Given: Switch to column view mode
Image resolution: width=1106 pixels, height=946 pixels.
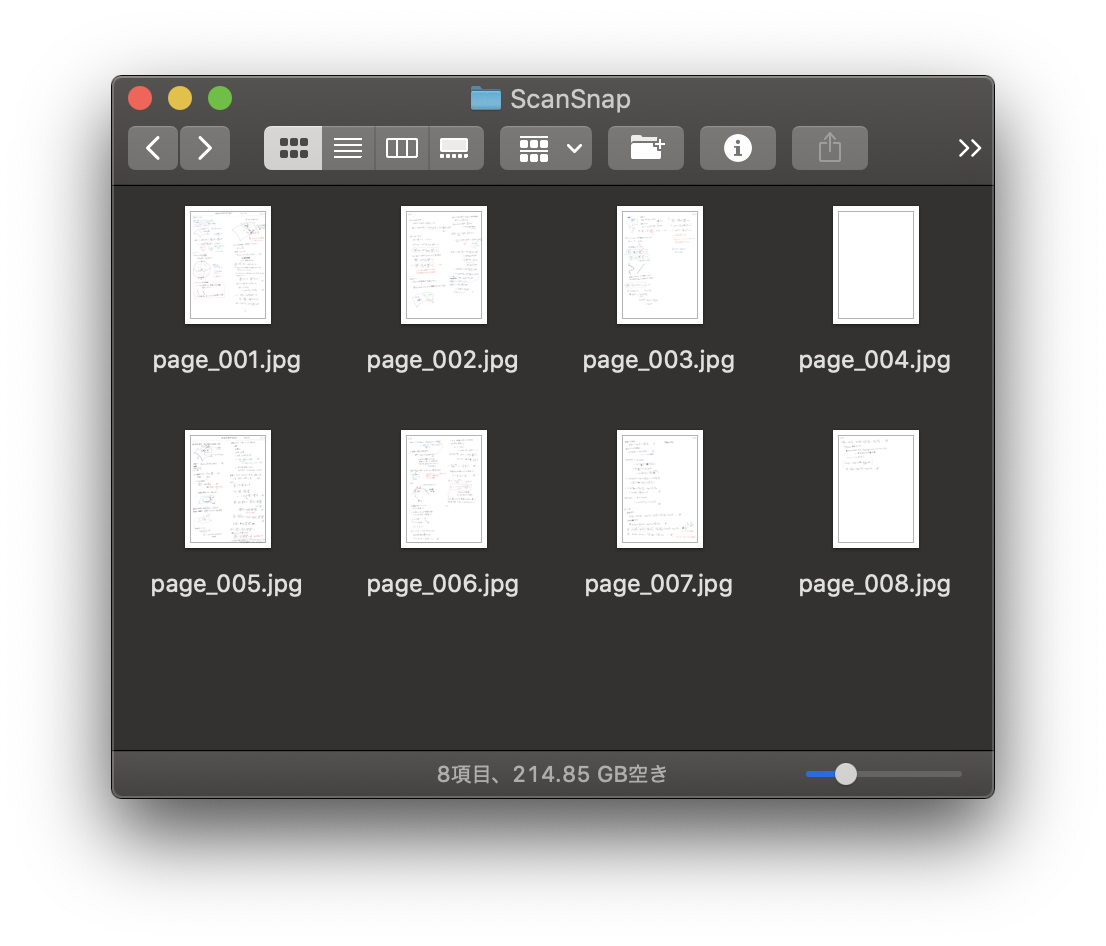Looking at the screenshot, I should [x=401, y=147].
